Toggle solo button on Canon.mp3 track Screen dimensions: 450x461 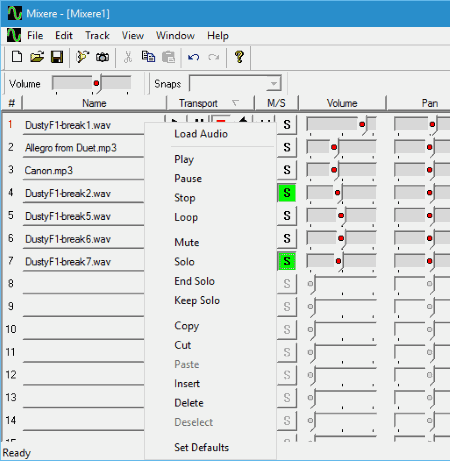[287, 170]
